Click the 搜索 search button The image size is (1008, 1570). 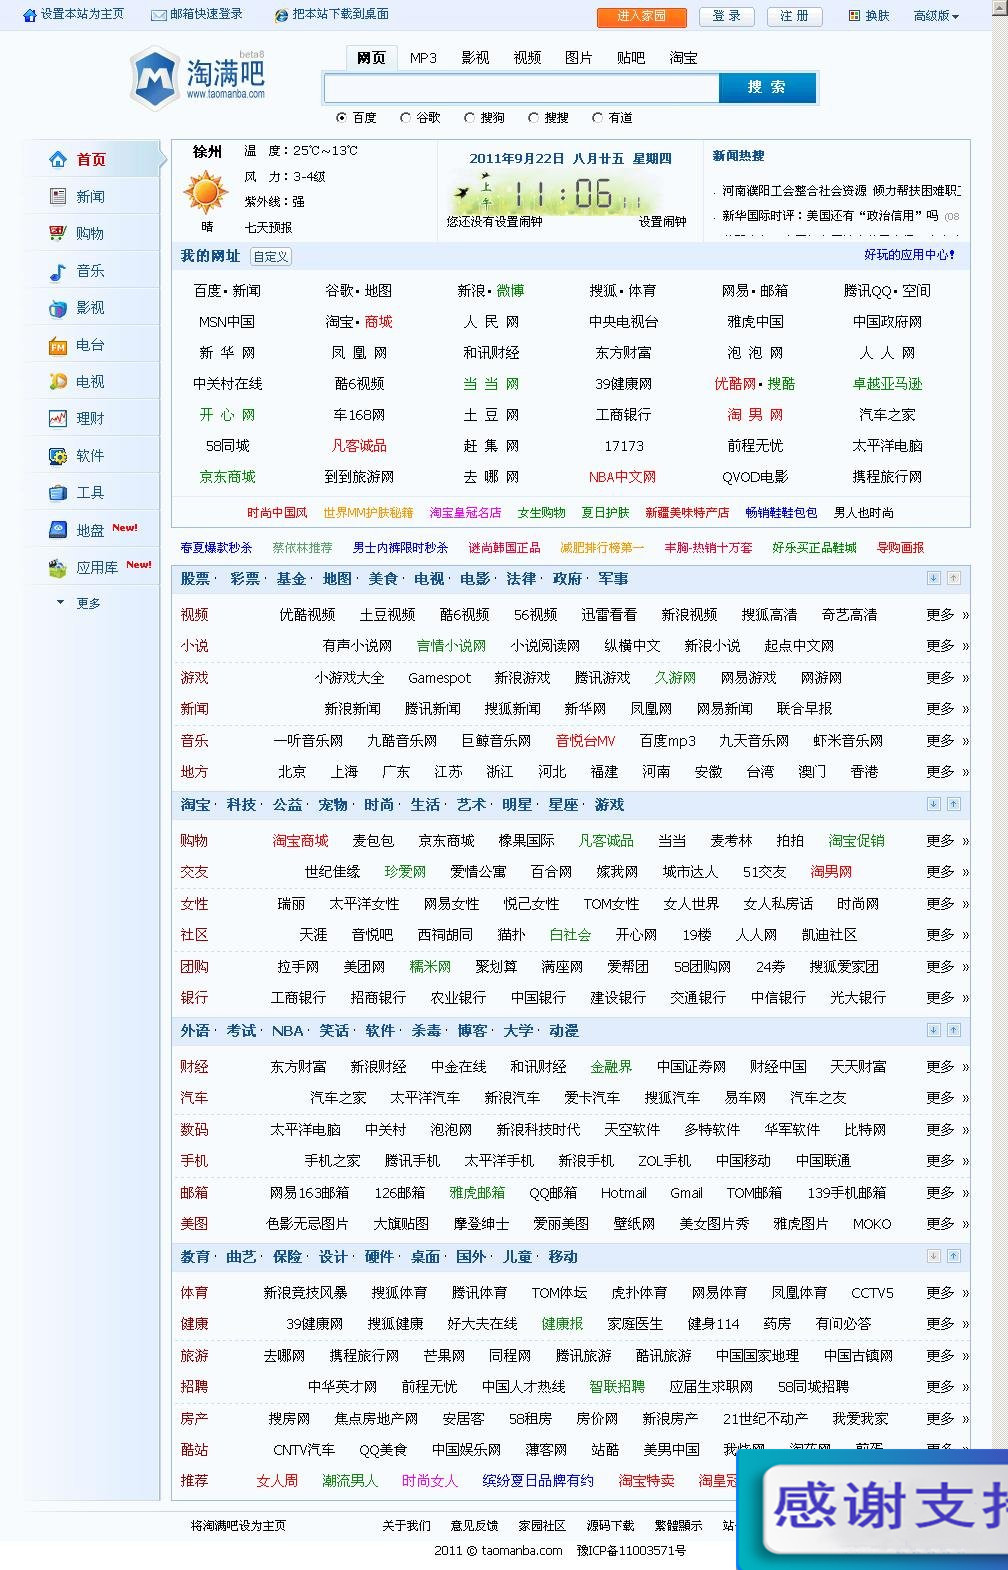[x=767, y=88]
